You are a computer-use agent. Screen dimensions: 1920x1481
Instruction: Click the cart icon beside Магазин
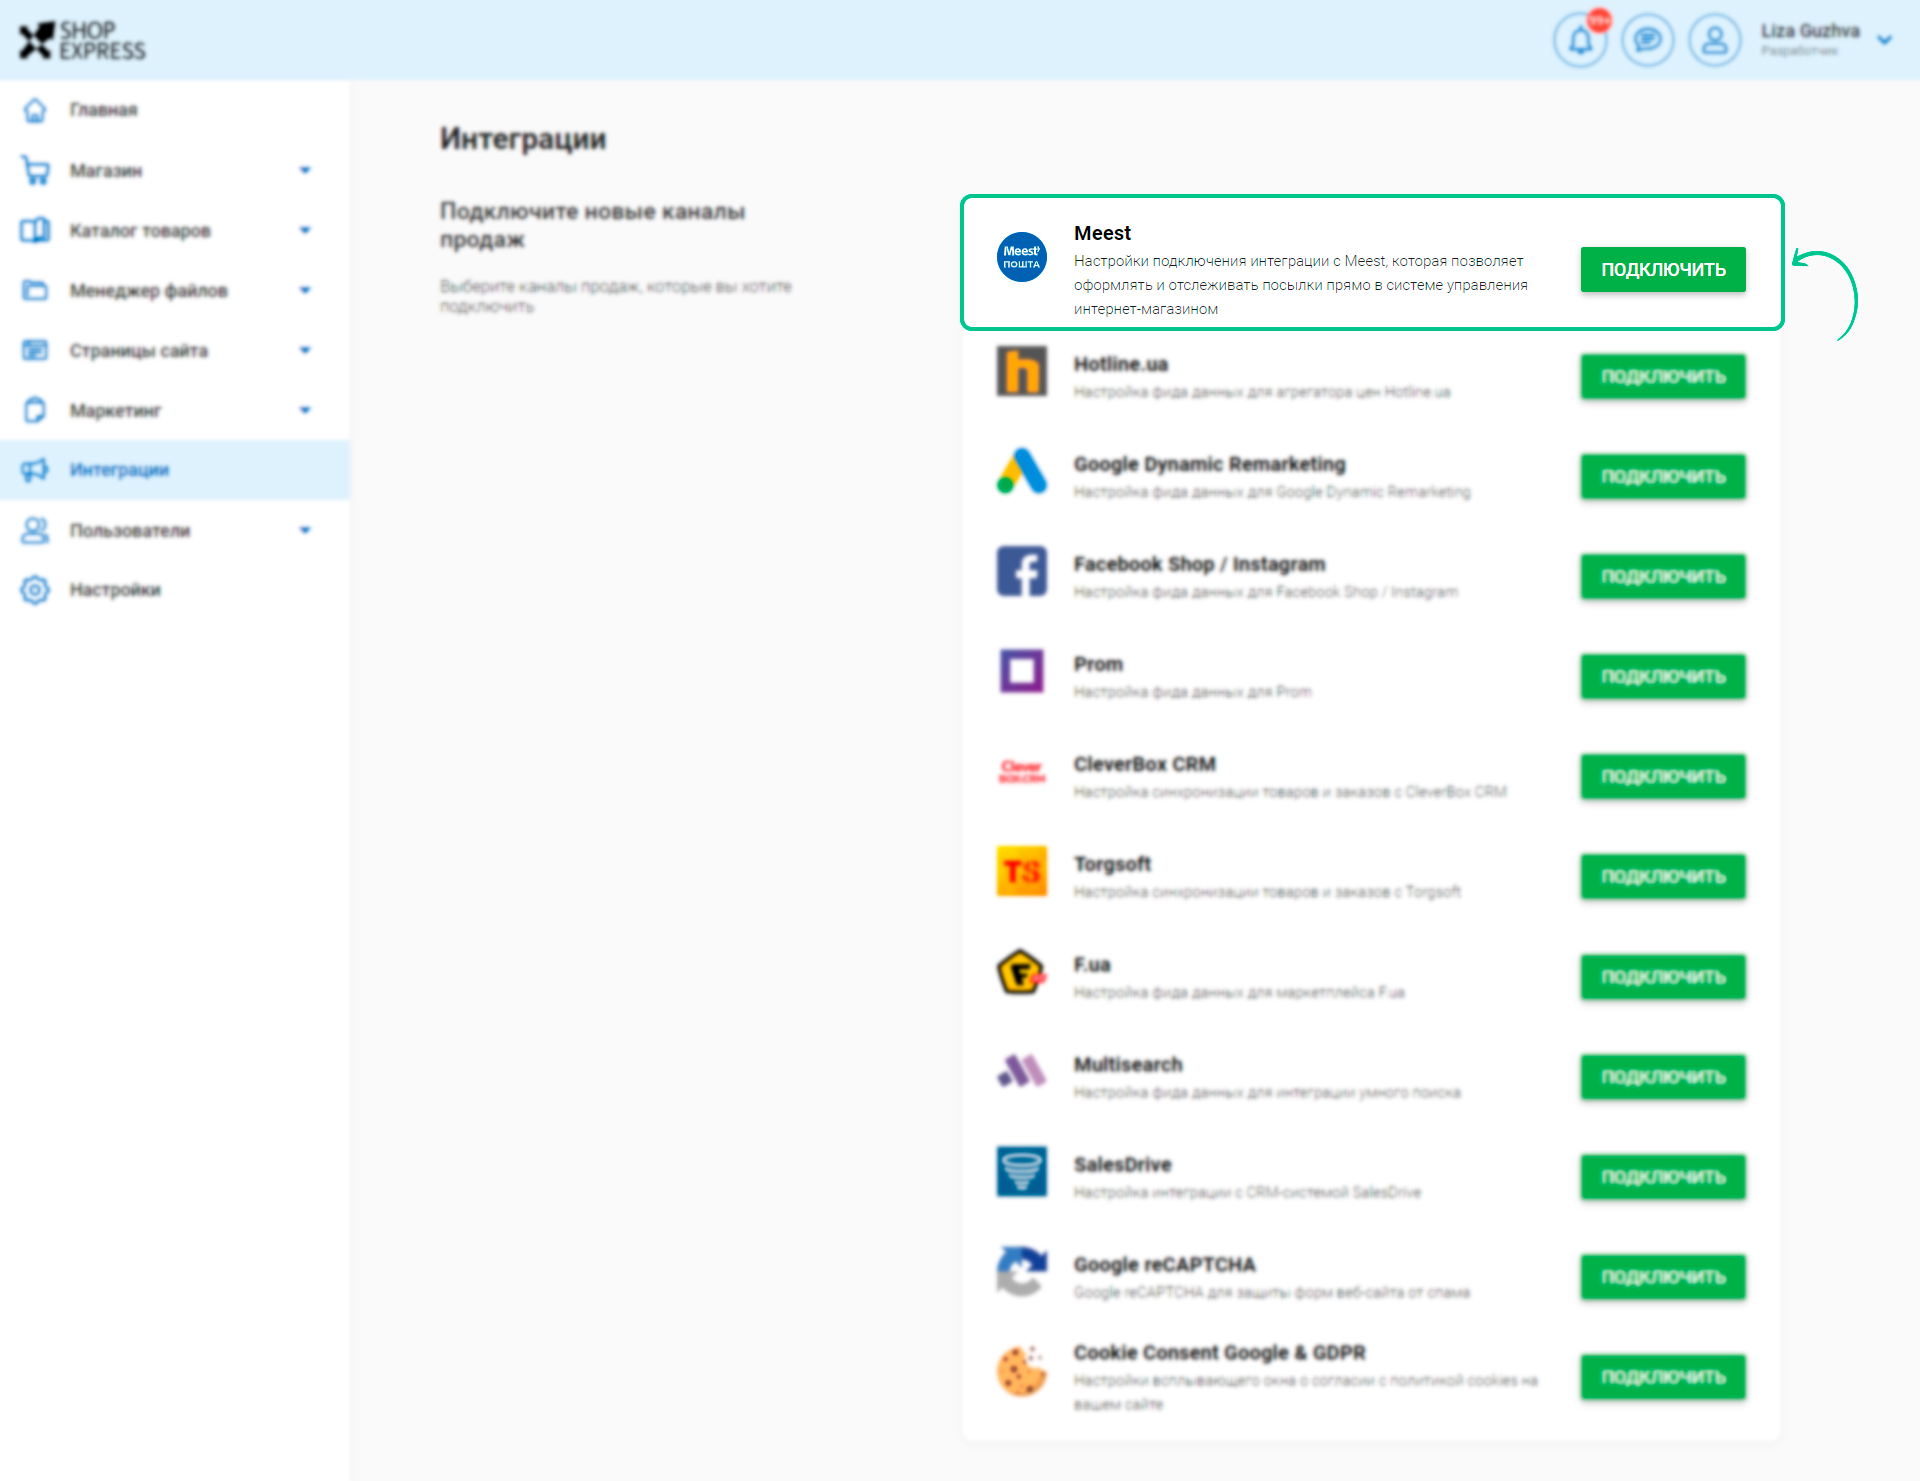pos(35,170)
